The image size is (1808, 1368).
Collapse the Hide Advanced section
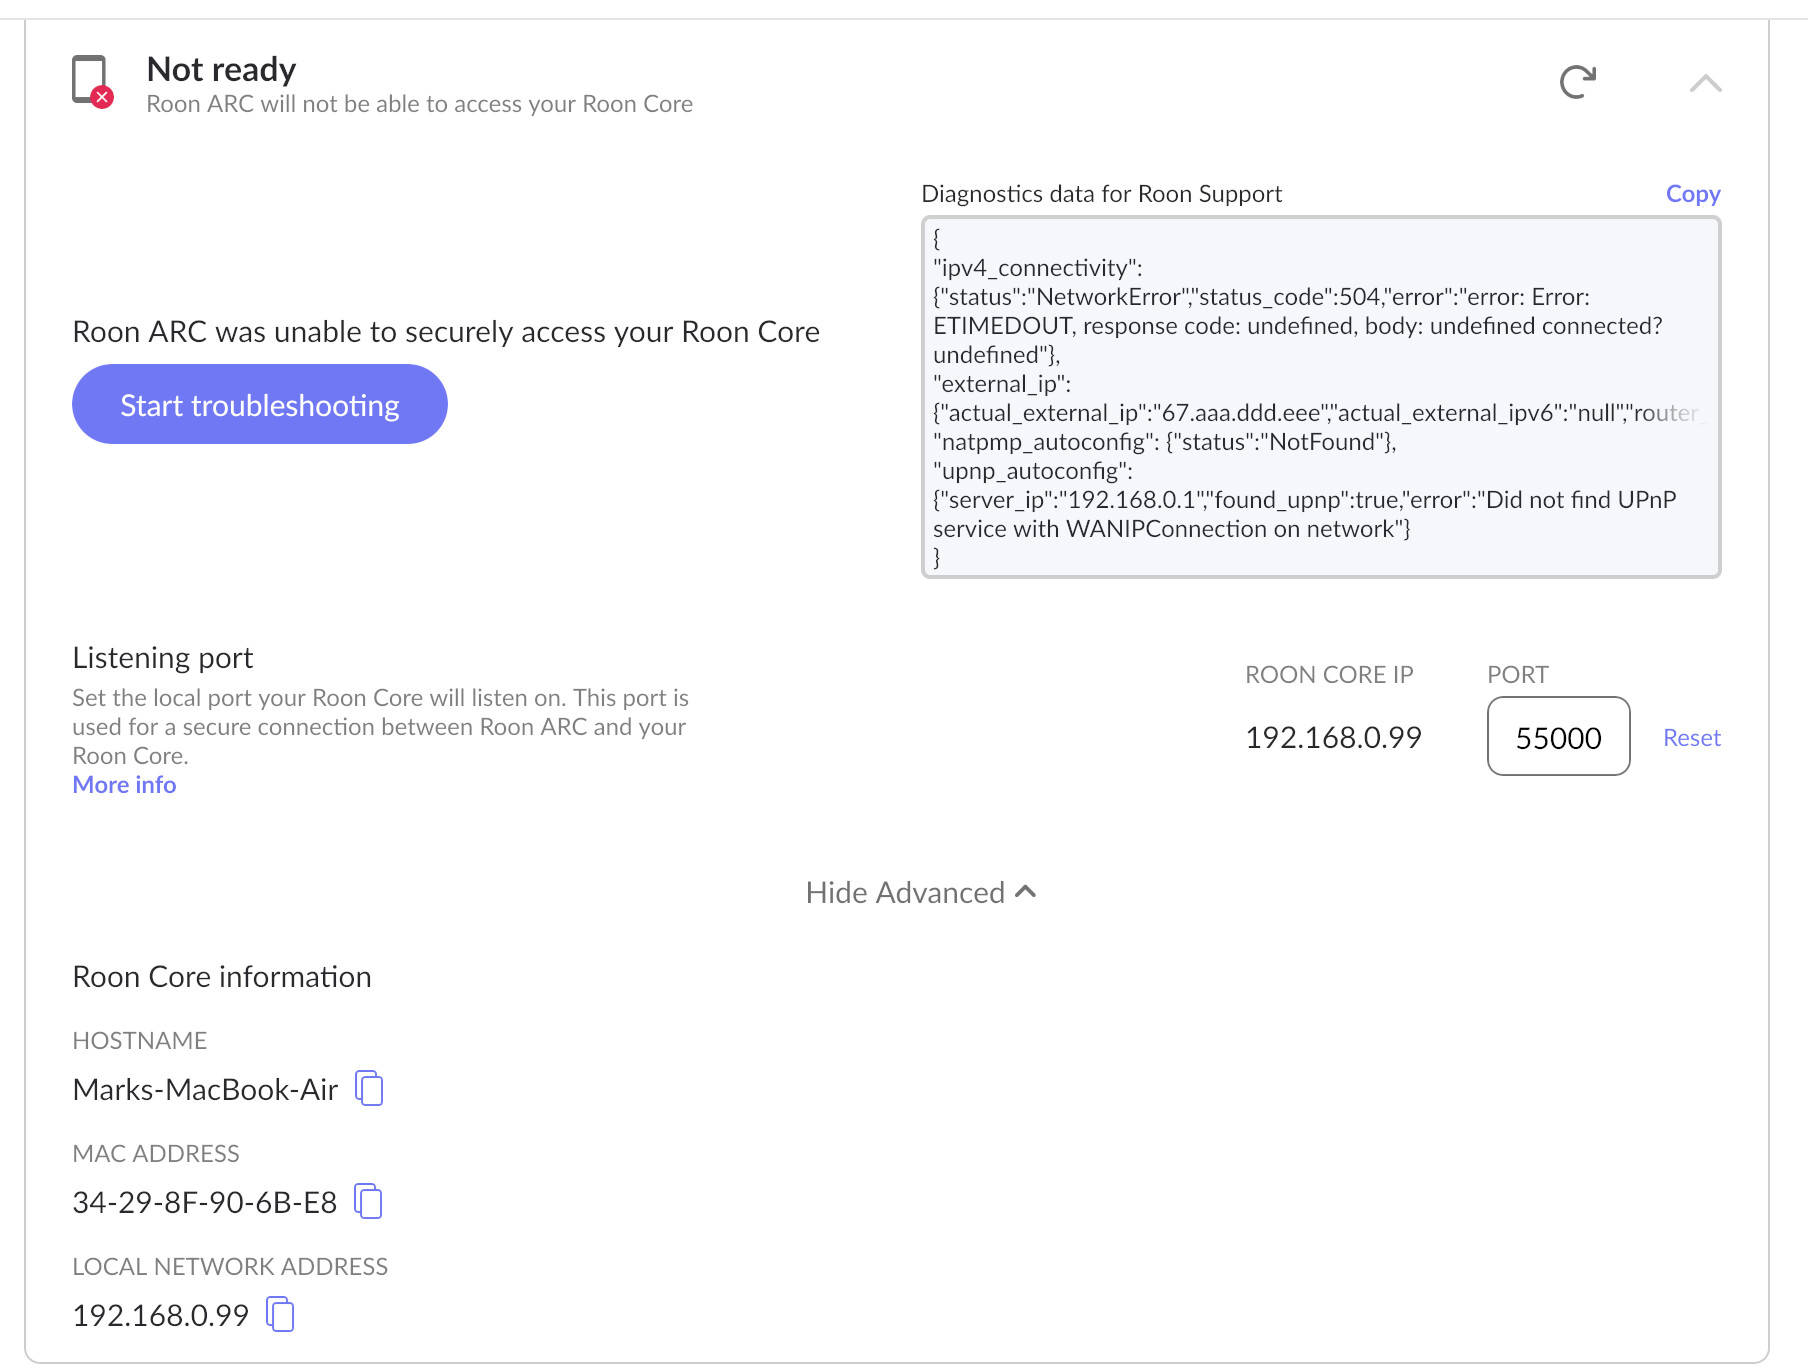point(920,892)
